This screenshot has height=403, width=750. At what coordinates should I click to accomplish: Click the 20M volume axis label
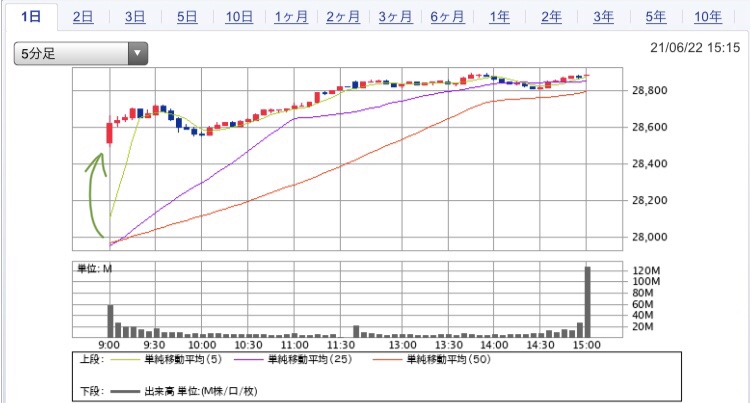tap(642, 327)
